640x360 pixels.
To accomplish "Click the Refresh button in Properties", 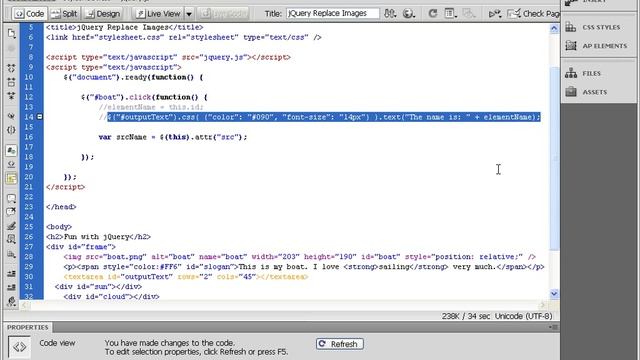I will click(340, 344).
